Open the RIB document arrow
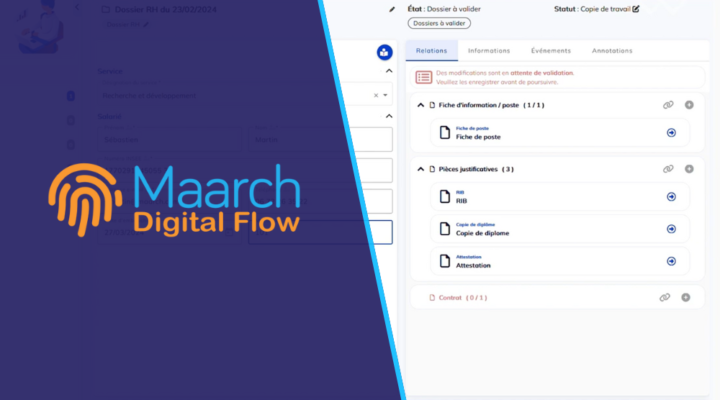 coord(671,197)
